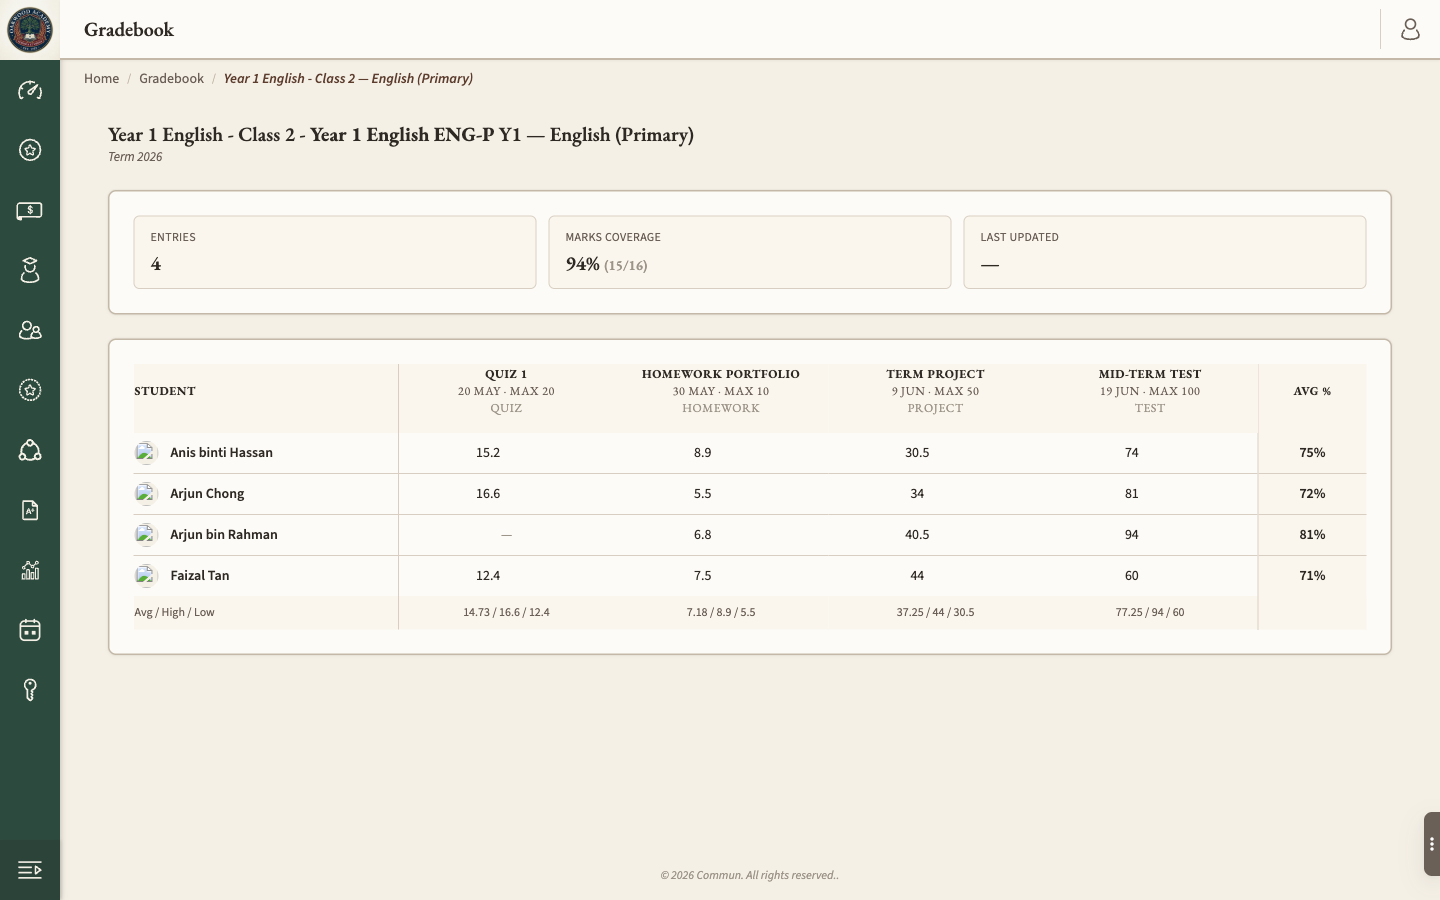Click Arjun bin Rahman's avatar

[x=146, y=535]
